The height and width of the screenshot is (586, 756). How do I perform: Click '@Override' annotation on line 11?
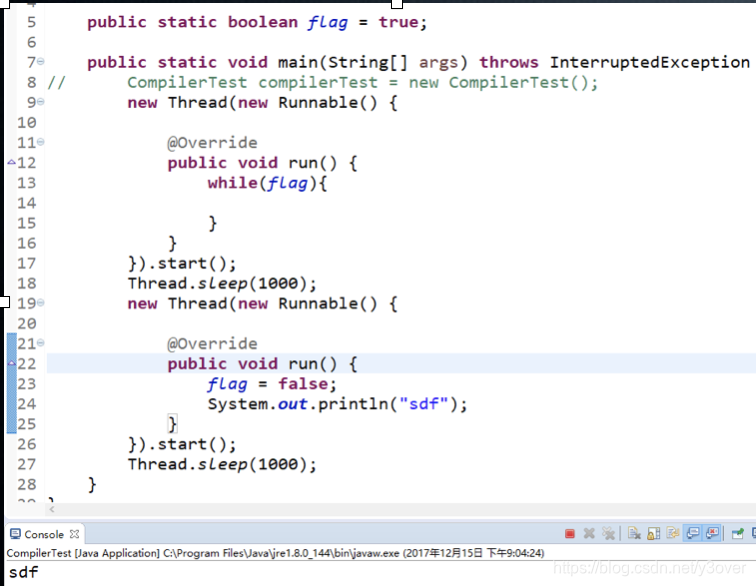212,143
